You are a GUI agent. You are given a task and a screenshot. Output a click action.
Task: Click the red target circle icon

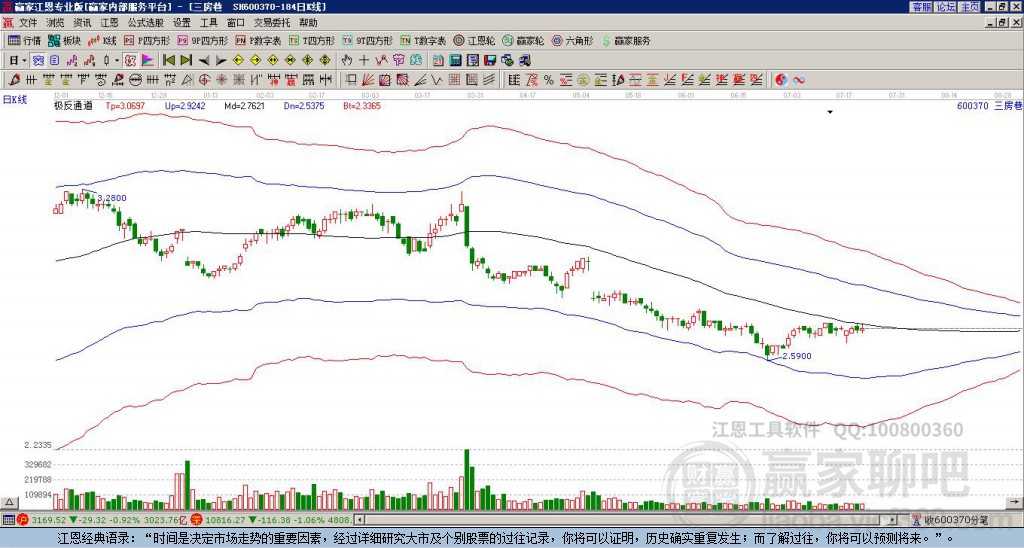(x=204, y=80)
